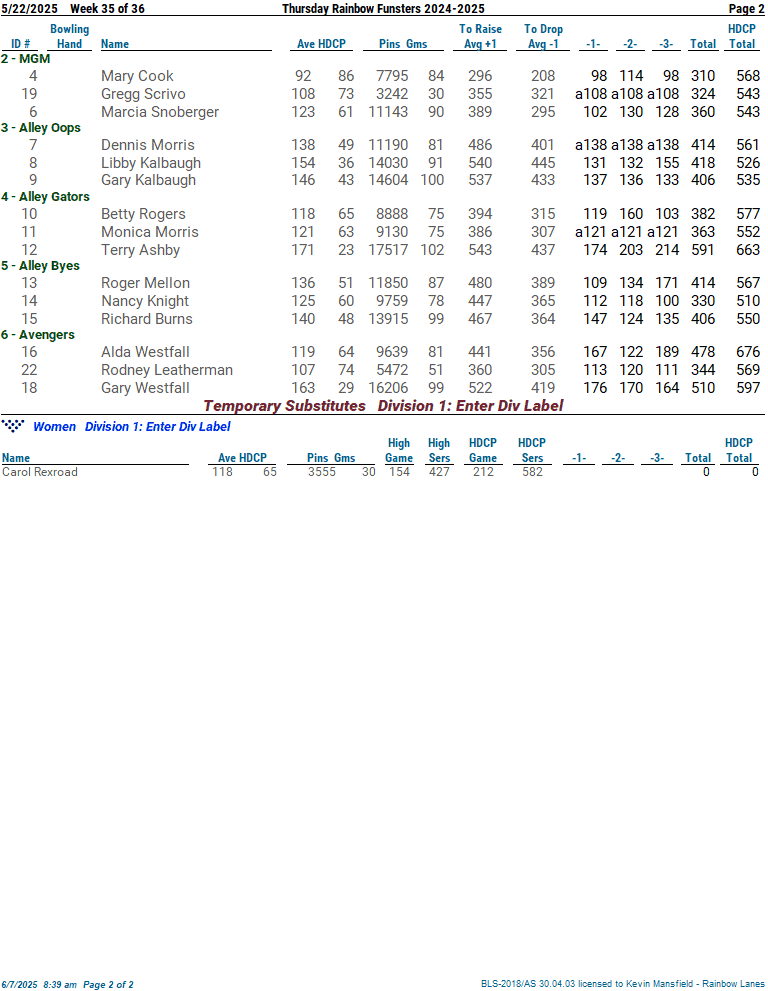Click Betty Rogers' game two score 160

pos(631,214)
